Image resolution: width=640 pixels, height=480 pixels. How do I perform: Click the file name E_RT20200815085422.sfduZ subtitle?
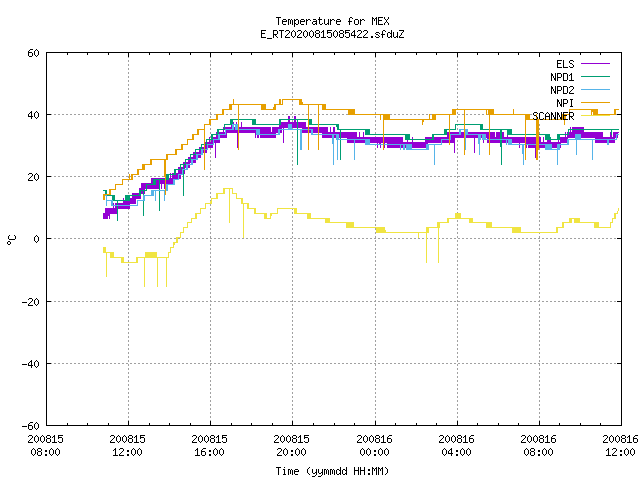click(x=332, y=34)
